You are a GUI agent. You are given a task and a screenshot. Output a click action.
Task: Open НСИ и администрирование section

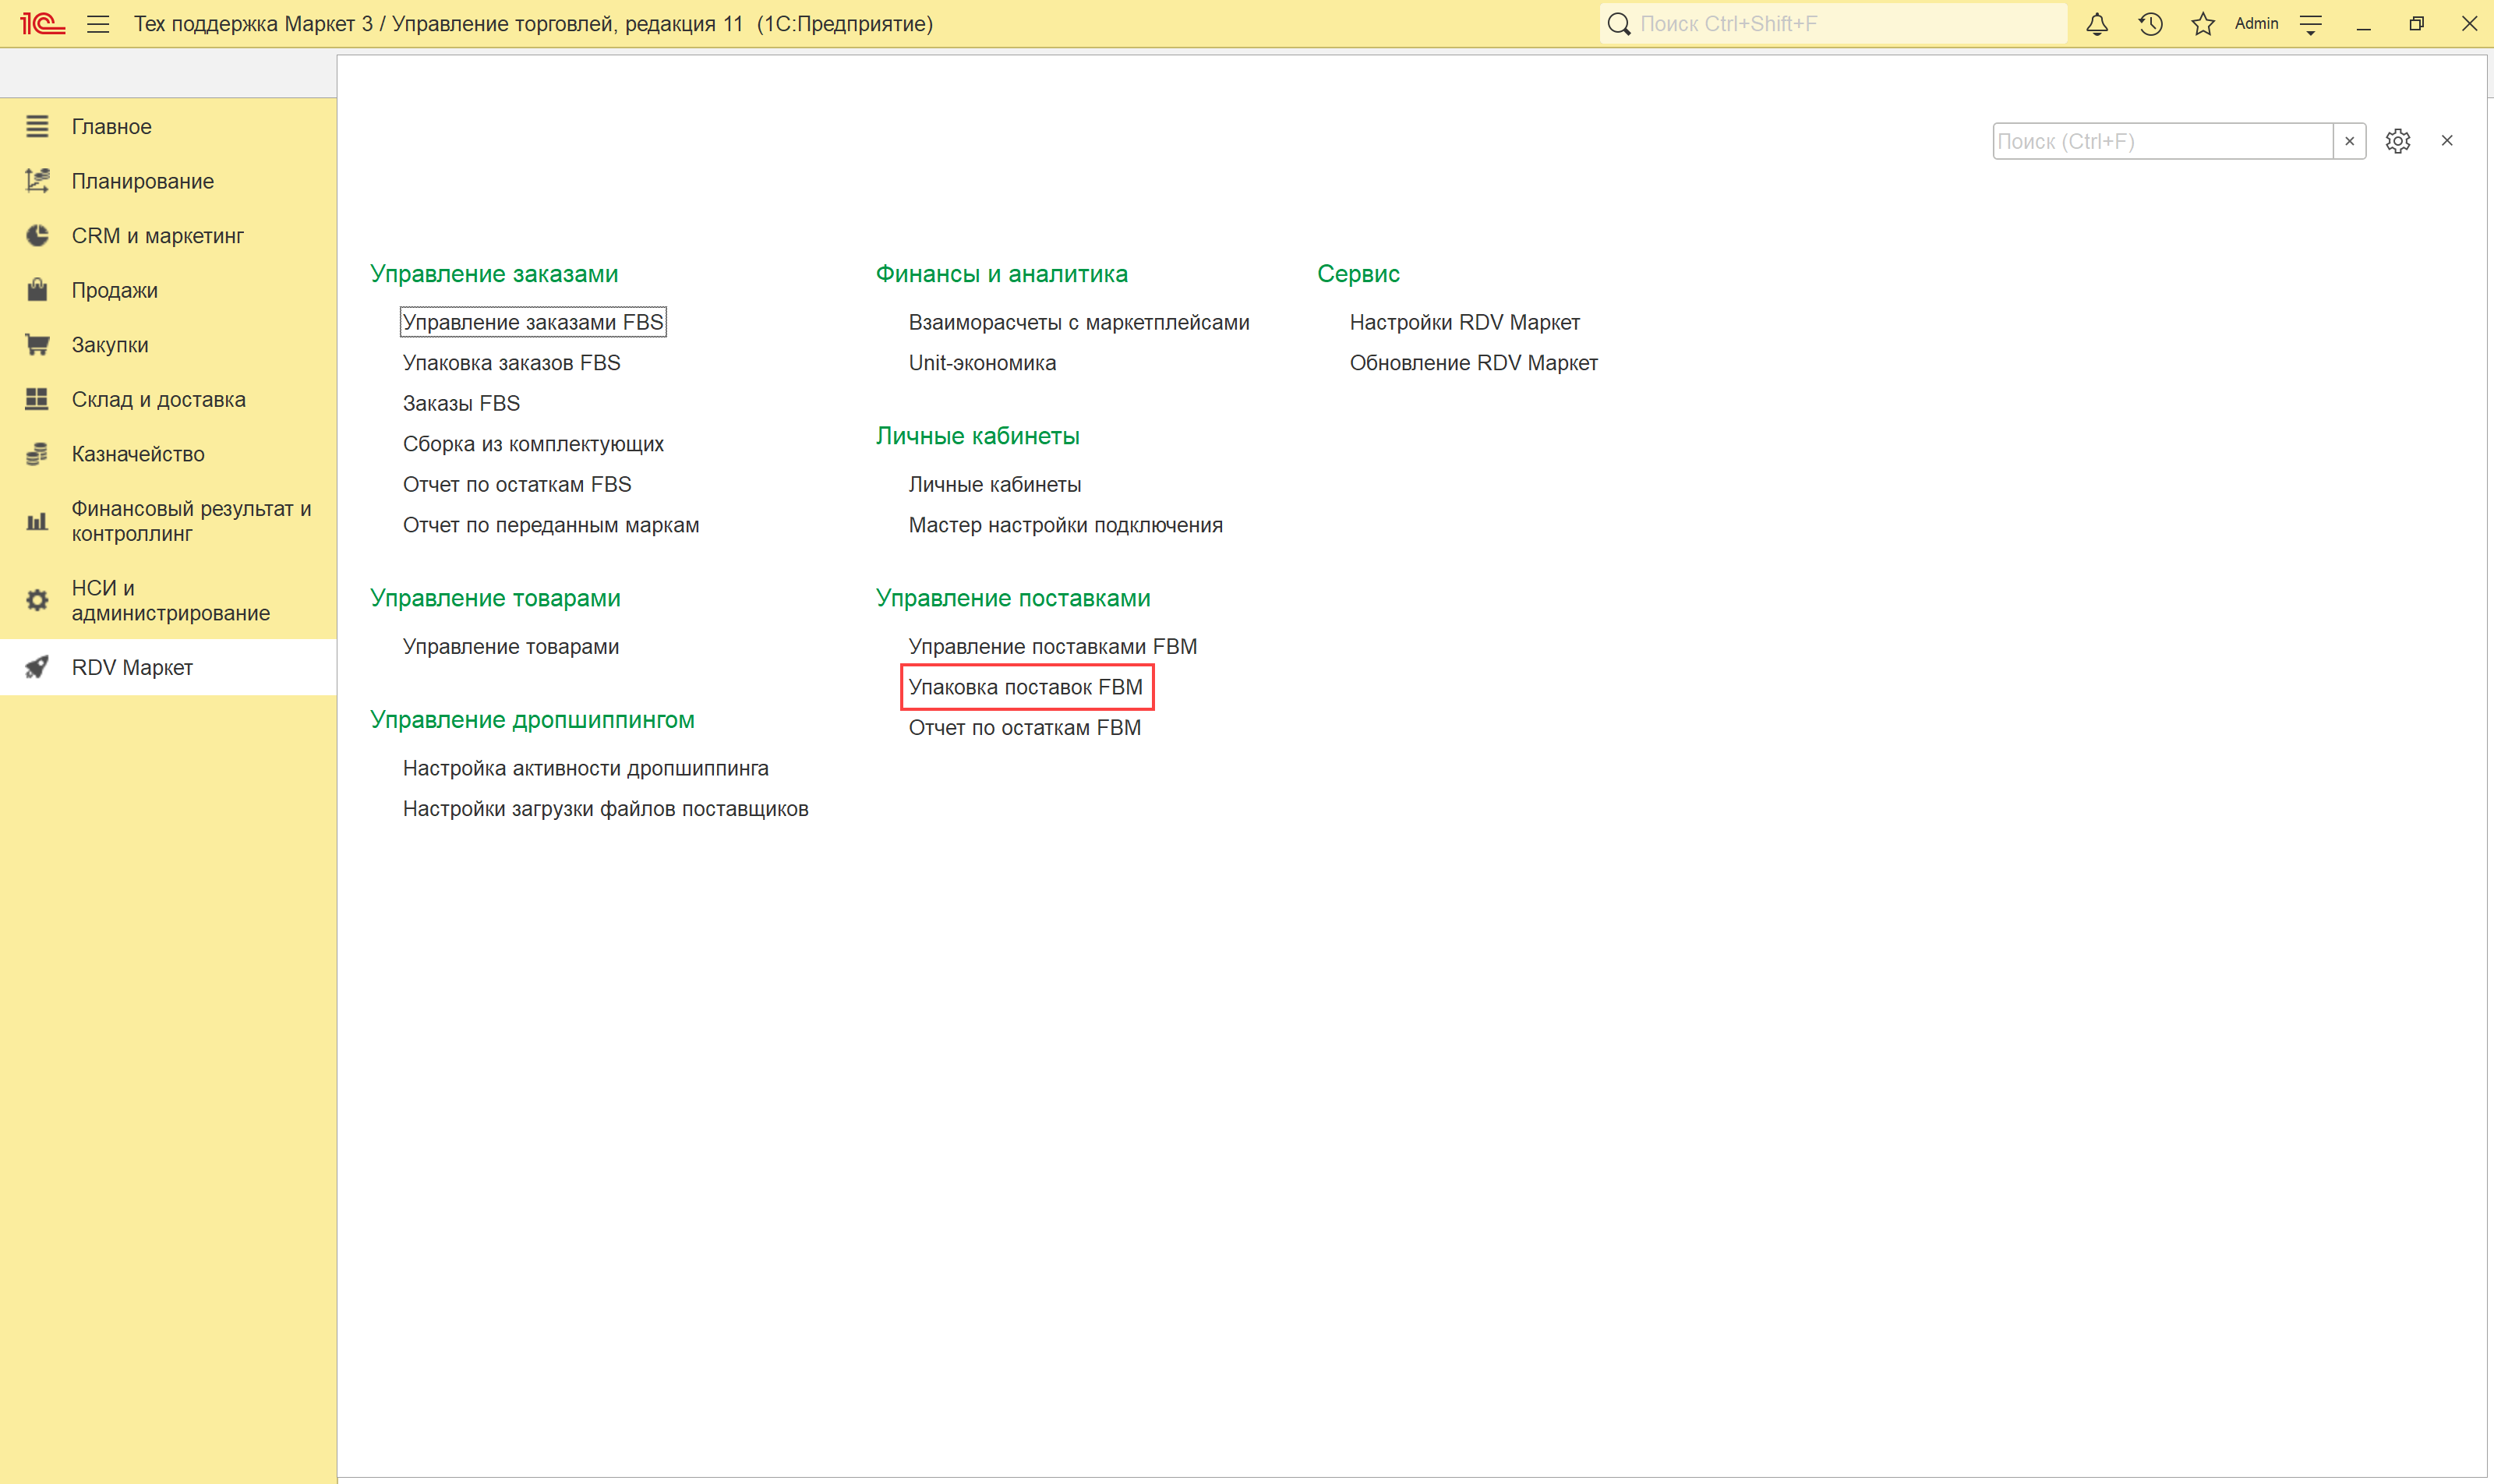click(x=170, y=600)
